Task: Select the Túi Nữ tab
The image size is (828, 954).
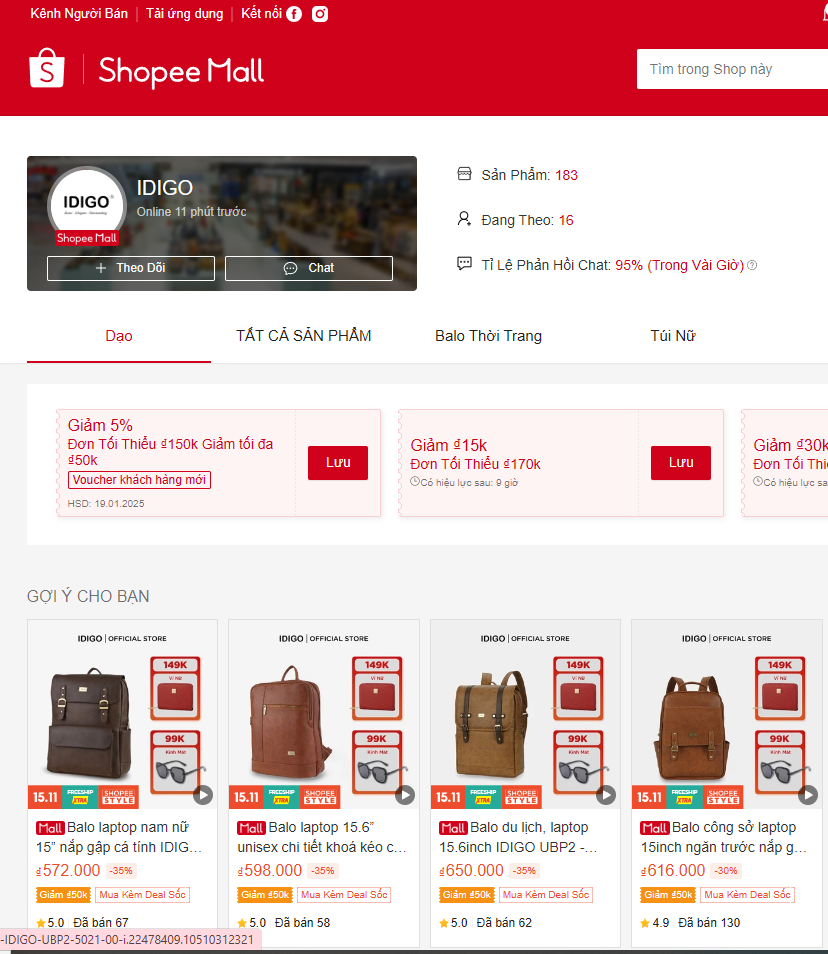Action: (x=673, y=336)
